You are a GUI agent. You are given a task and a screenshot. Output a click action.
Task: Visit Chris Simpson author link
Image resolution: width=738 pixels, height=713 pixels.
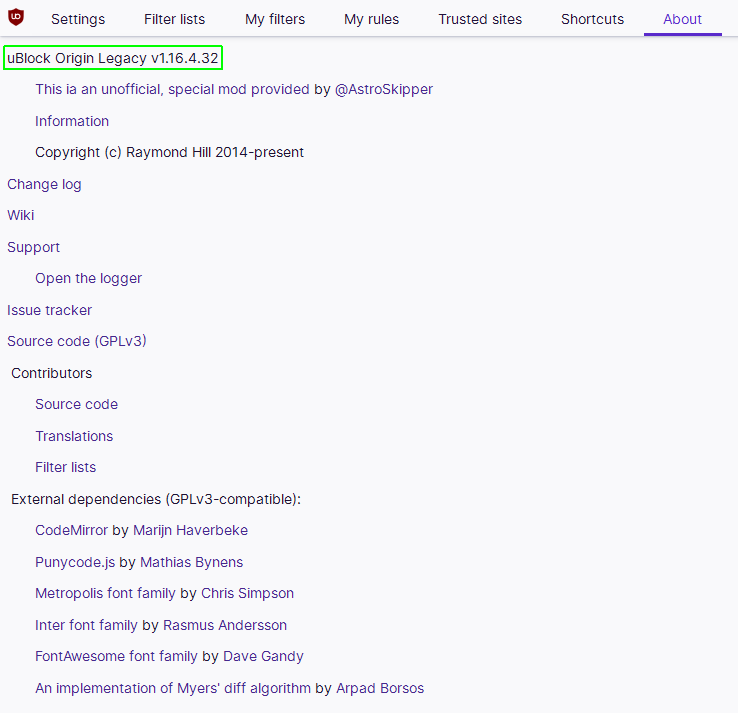[x=248, y=593]
